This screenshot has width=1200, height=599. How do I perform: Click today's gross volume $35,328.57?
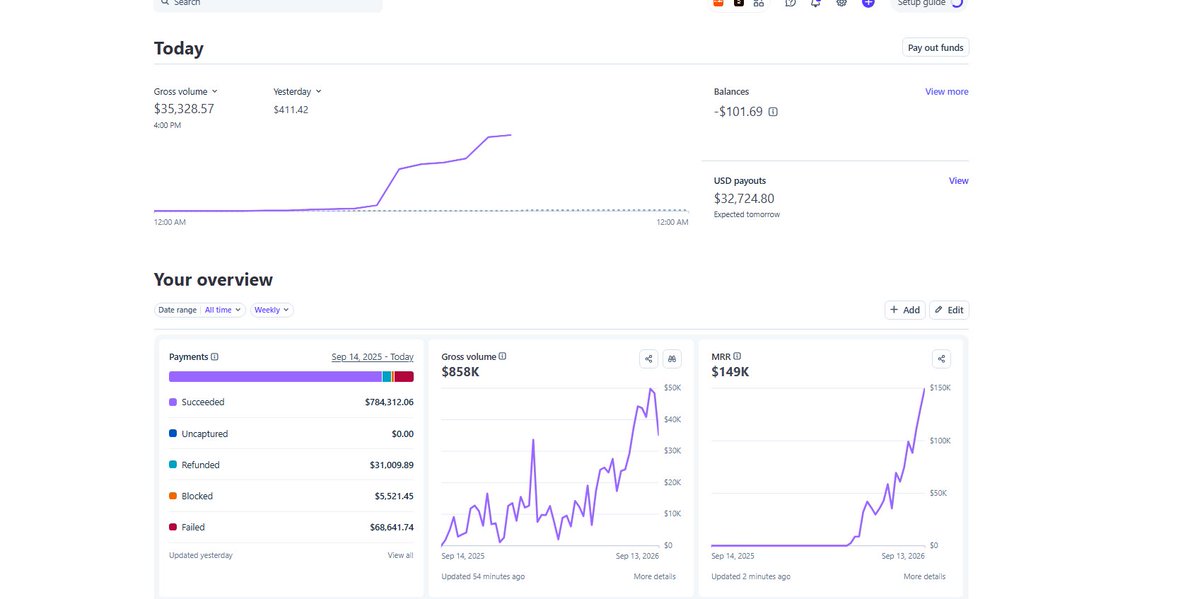coord(184,109)
